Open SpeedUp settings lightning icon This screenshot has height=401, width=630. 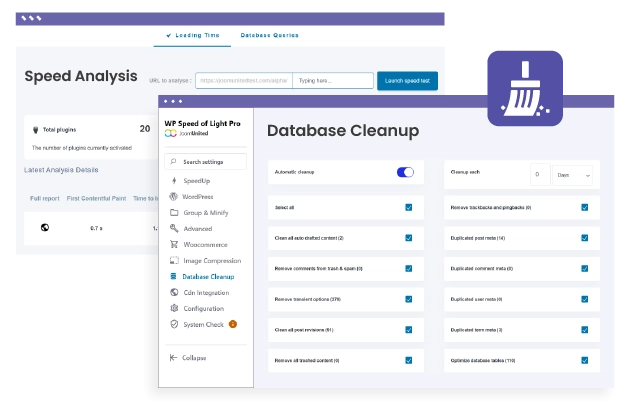click(x=174, y=181)
